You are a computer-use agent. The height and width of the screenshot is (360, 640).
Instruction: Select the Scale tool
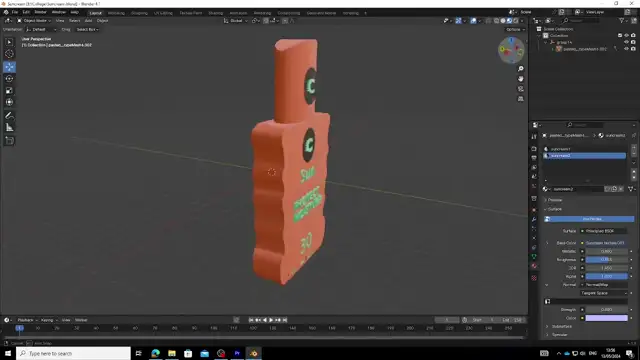point(9,91)
